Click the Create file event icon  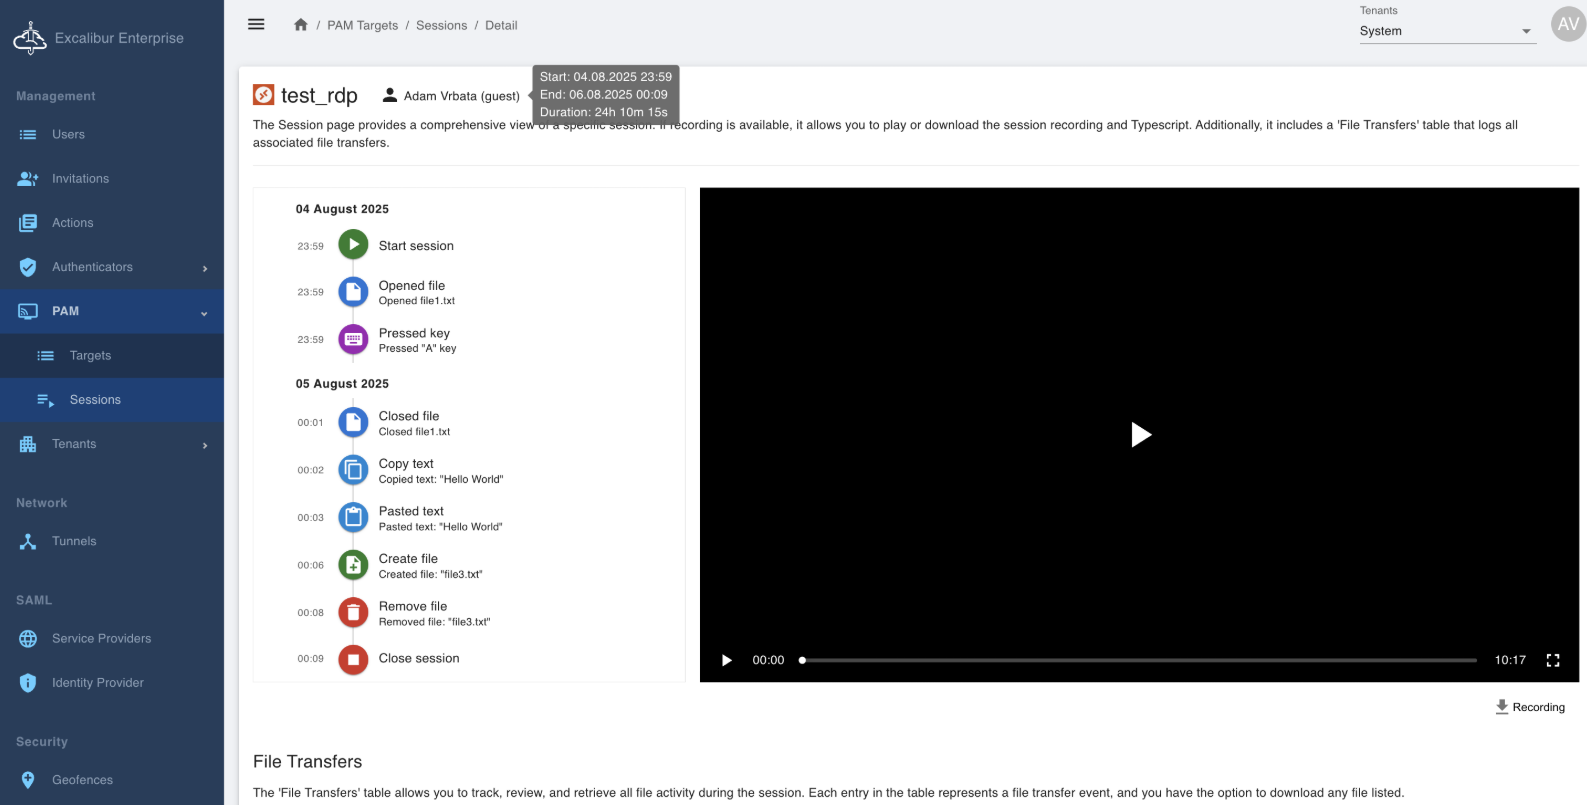click(x=353, y=565)
